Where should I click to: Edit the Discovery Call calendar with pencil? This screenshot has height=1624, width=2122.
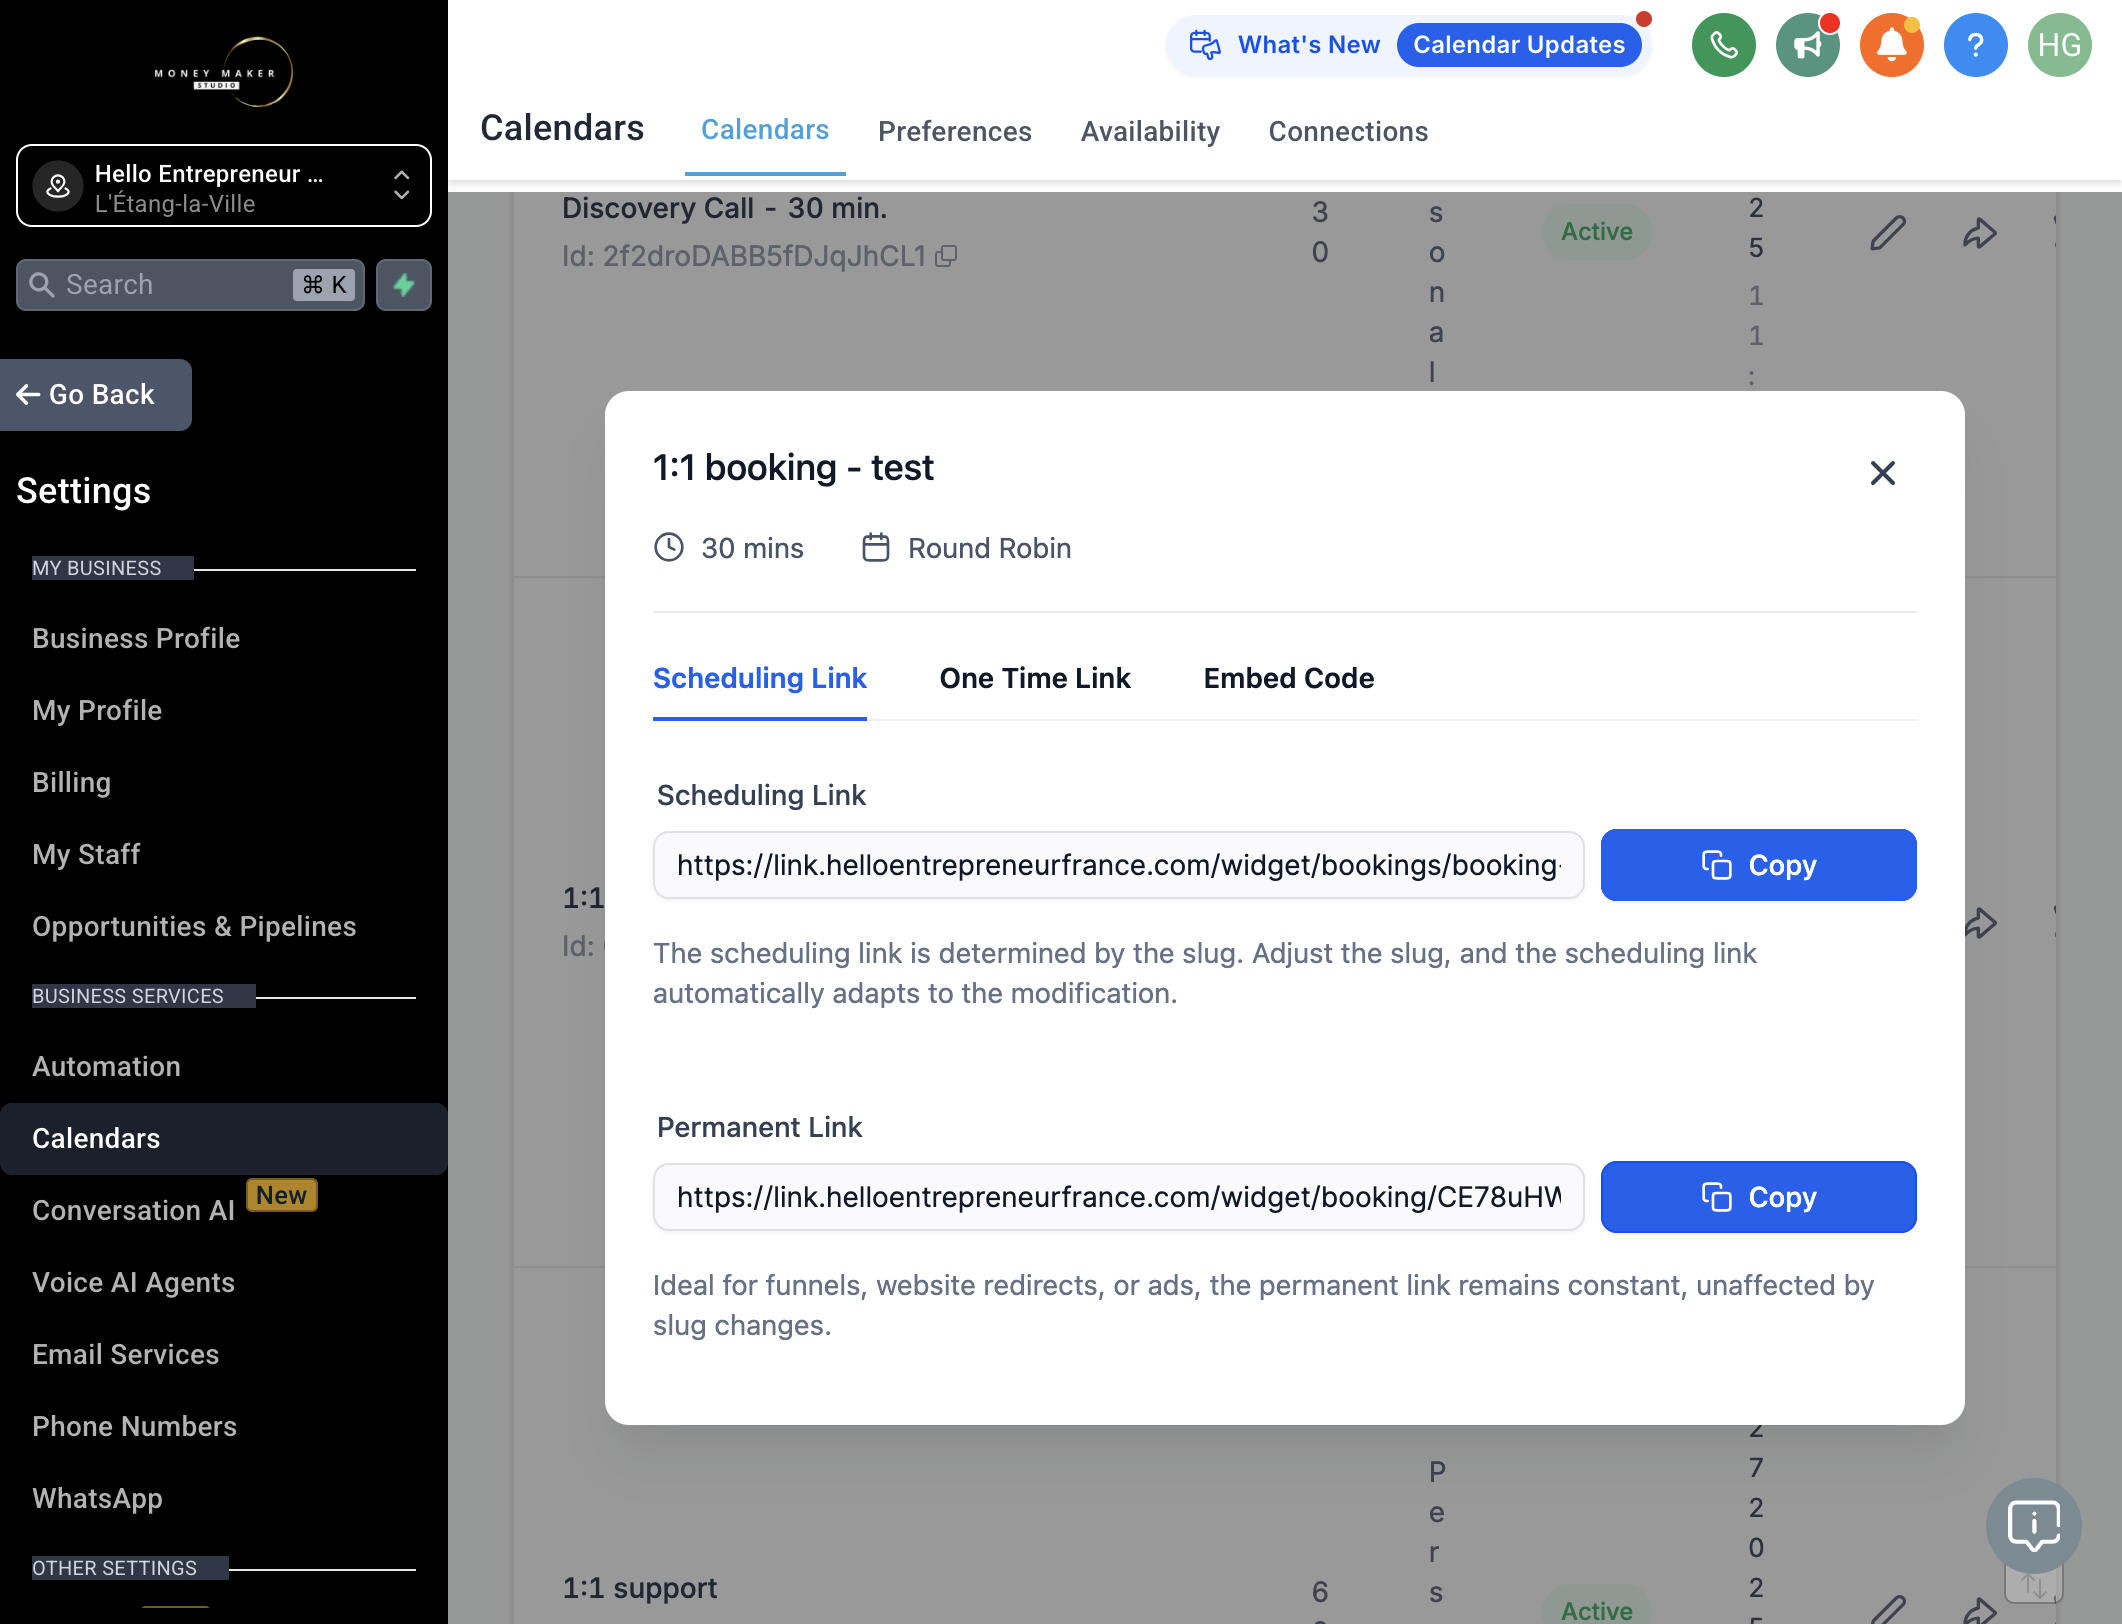[1887, 232]
